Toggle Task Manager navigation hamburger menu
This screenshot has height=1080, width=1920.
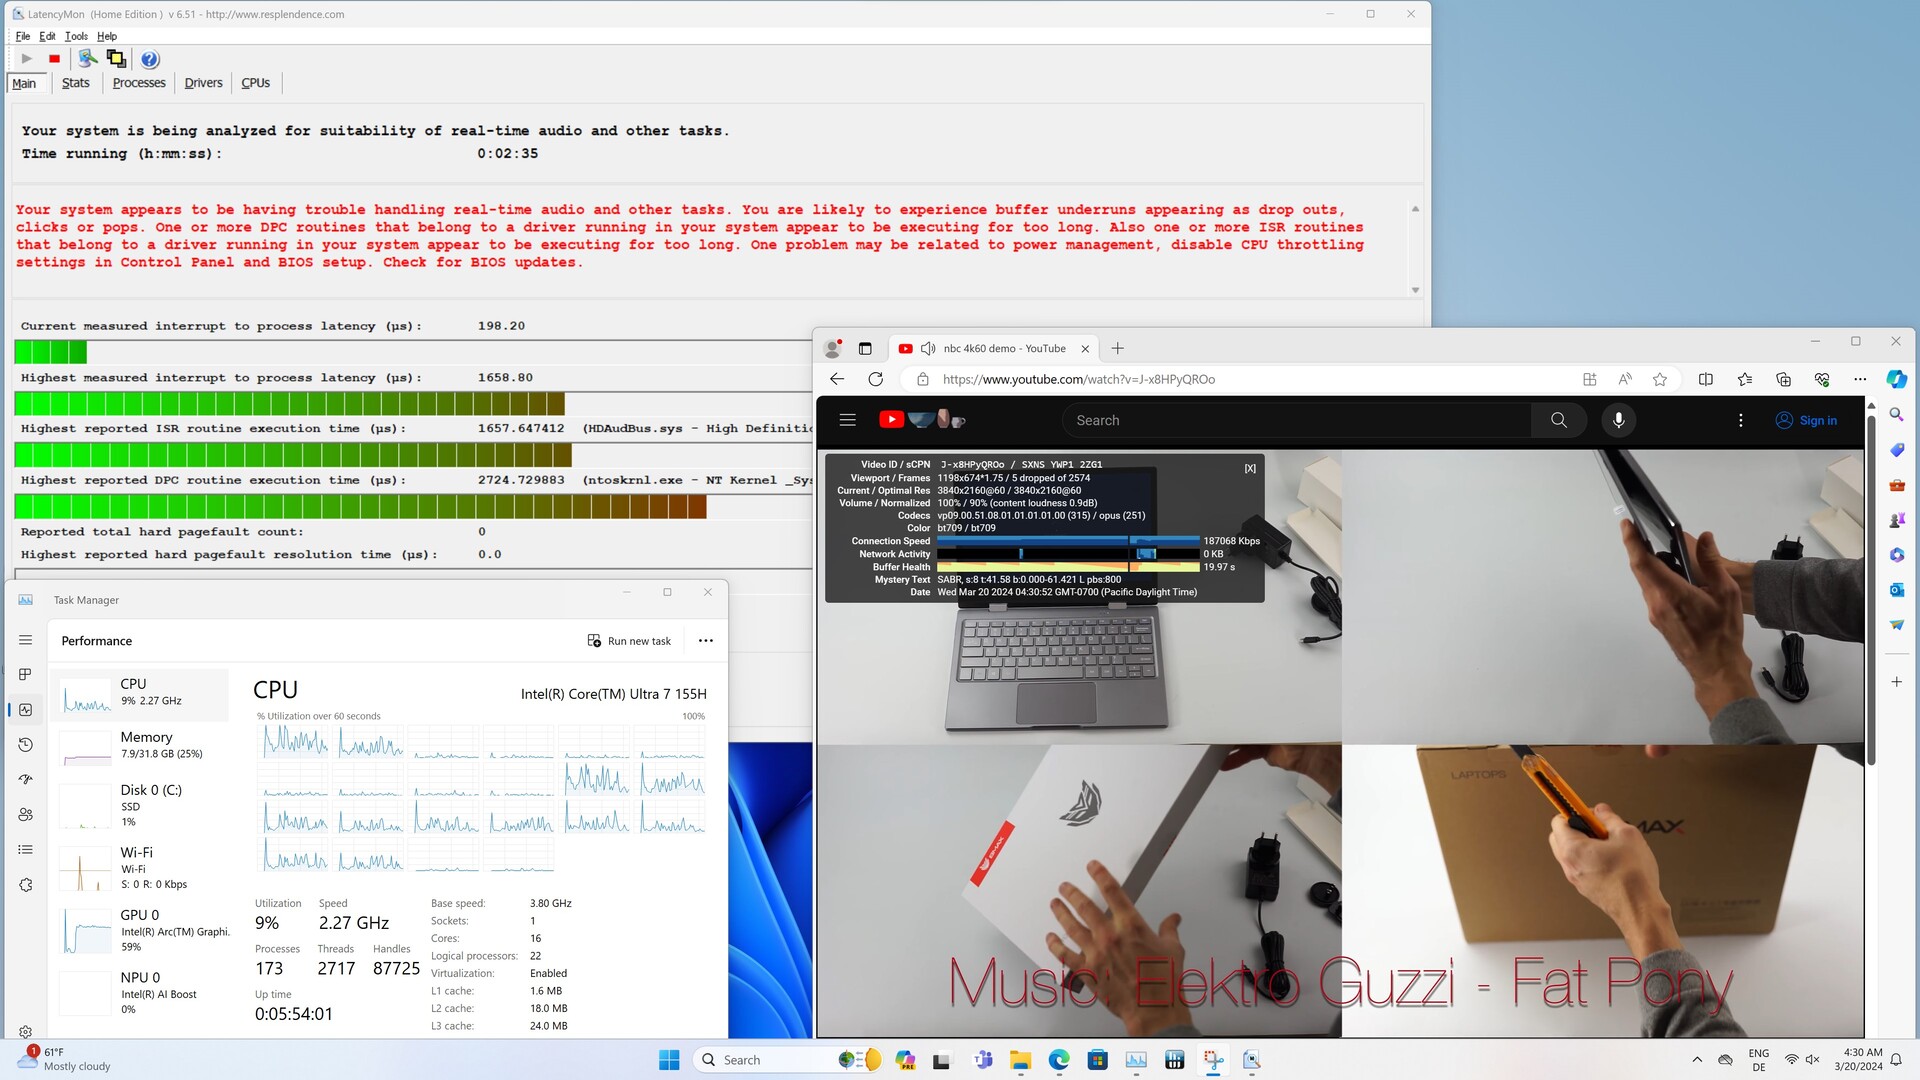pos(26,640)
